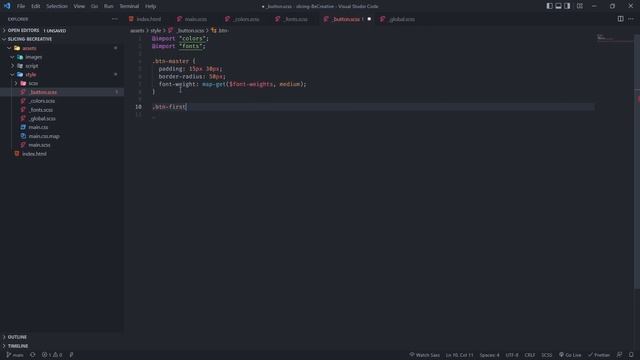The image size is (640, 360).
Task: Open the editor more actions ellipsis
Action: click(631, 19)
